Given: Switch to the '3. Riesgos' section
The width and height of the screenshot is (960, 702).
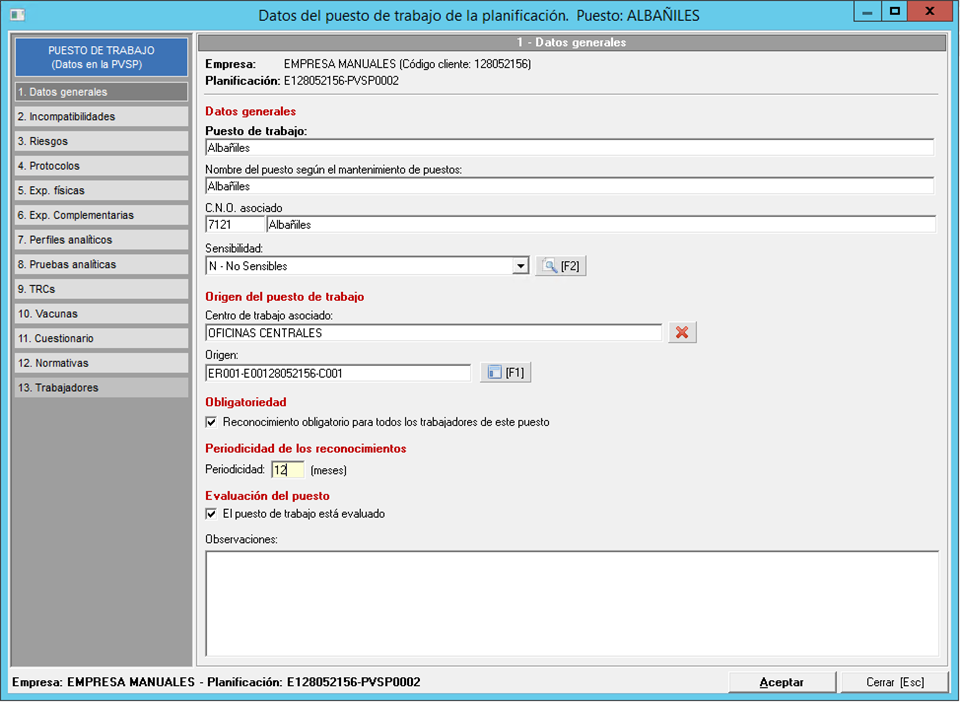Looking at the screenshot, I should pyautogui.click(x=100, y=141).
